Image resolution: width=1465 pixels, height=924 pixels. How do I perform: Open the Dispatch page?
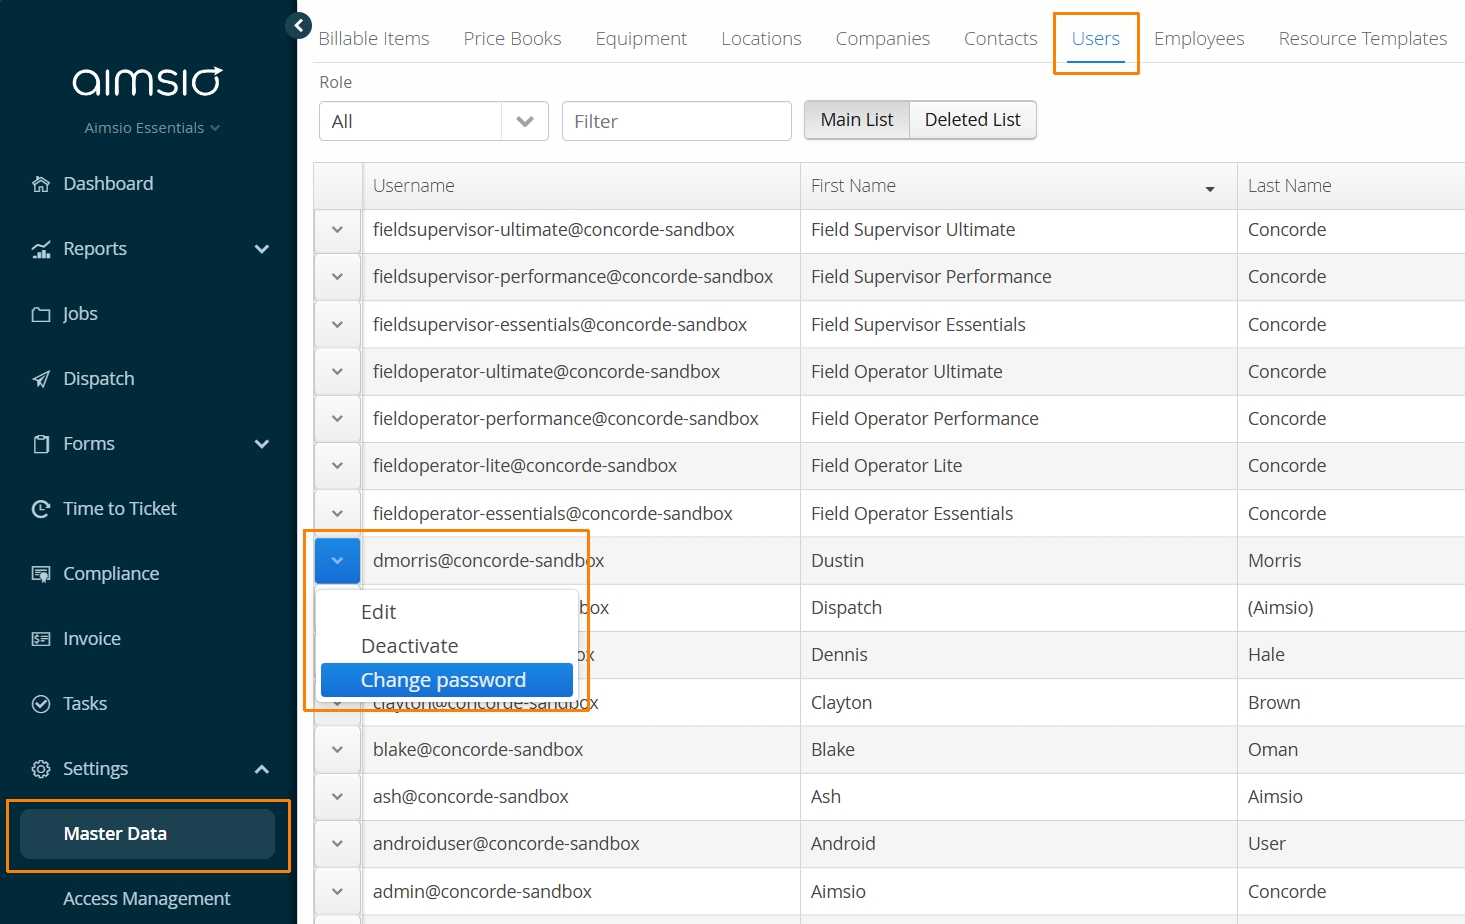pos(99,379)
